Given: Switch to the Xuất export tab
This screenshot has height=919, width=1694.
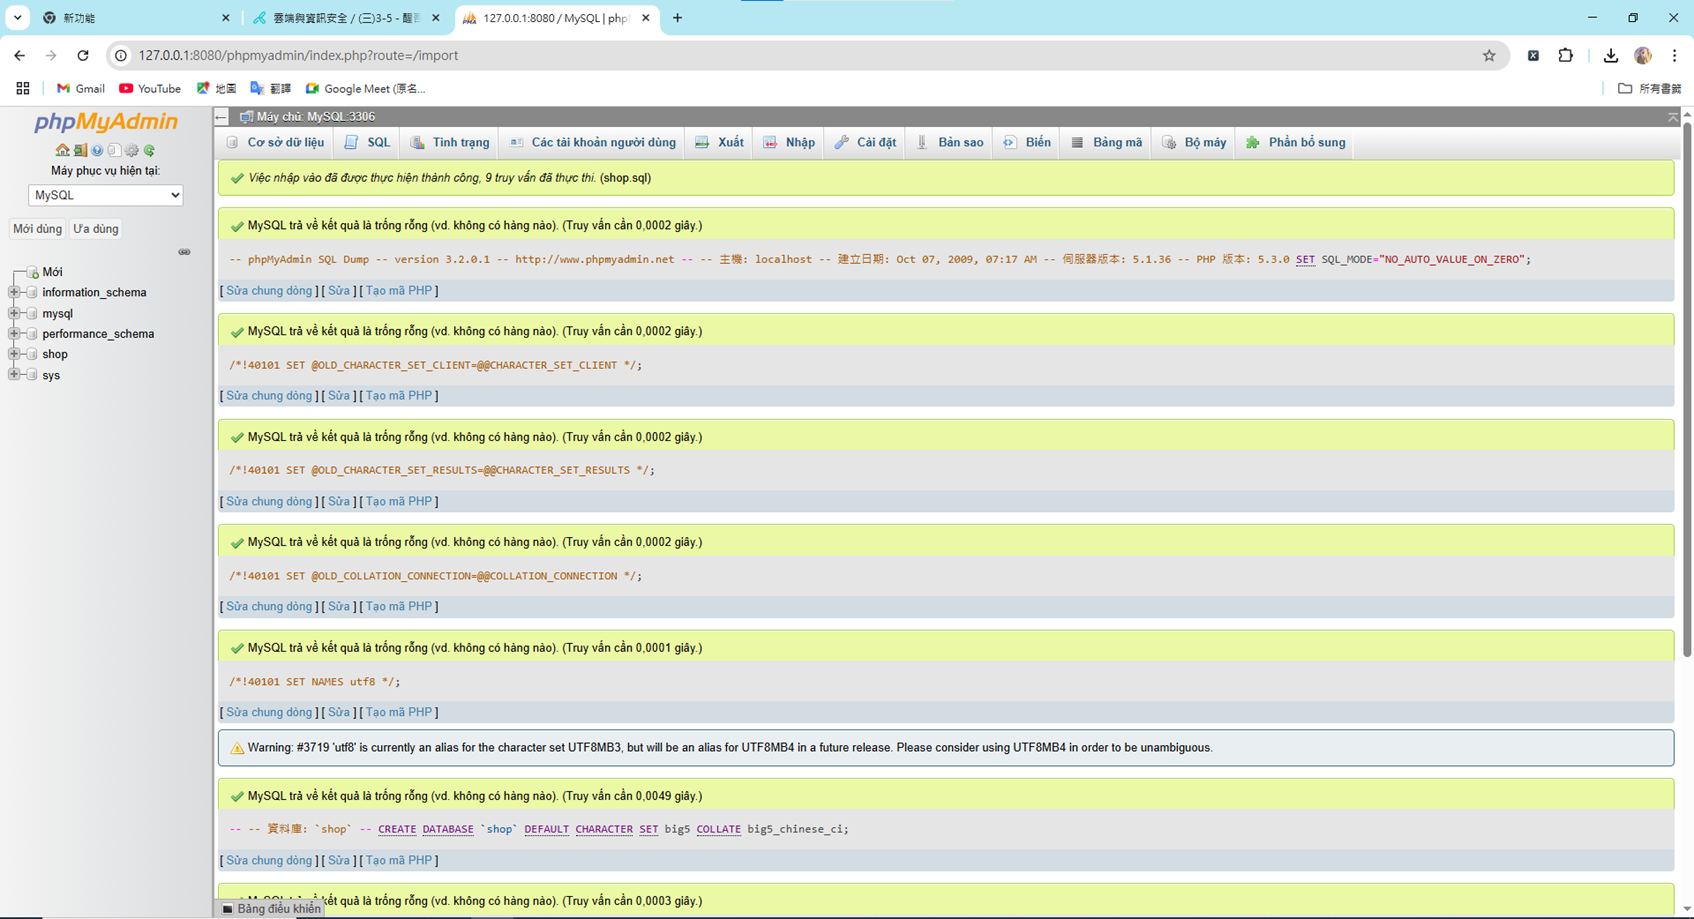Looking at the screenshot, I should coord(720,143).
